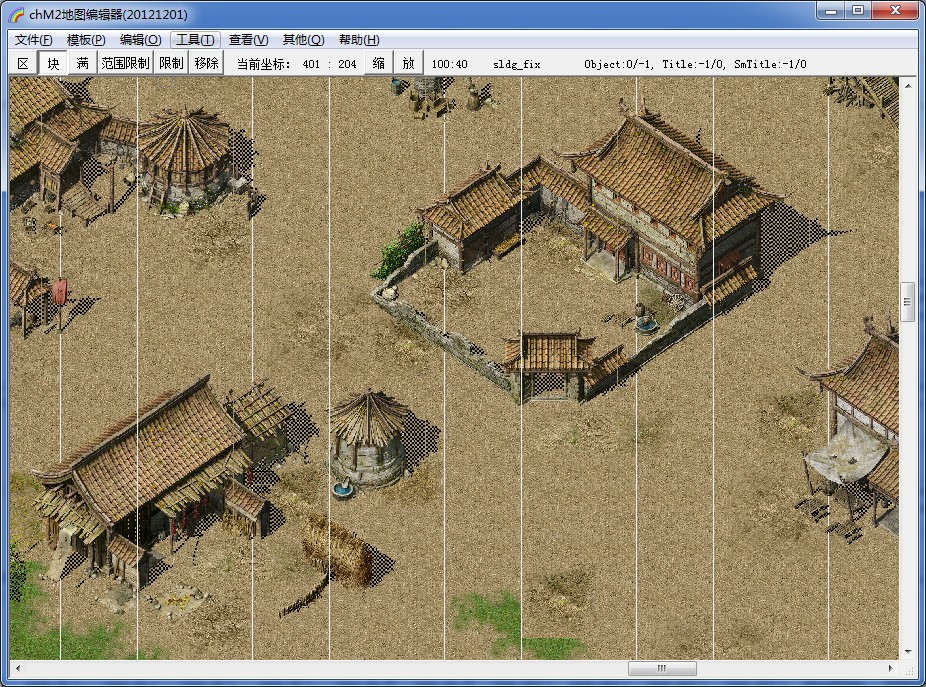Click the 100:40 map size text
The width and height of the screenshot is (926, 687).
pyautogui.click(x=449, y=64)
